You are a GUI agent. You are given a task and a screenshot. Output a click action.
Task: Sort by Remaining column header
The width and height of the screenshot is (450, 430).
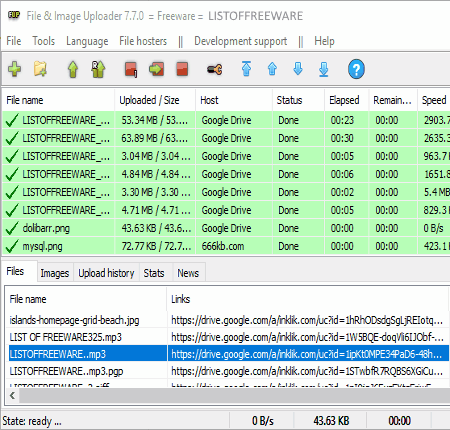pos(393,100)
